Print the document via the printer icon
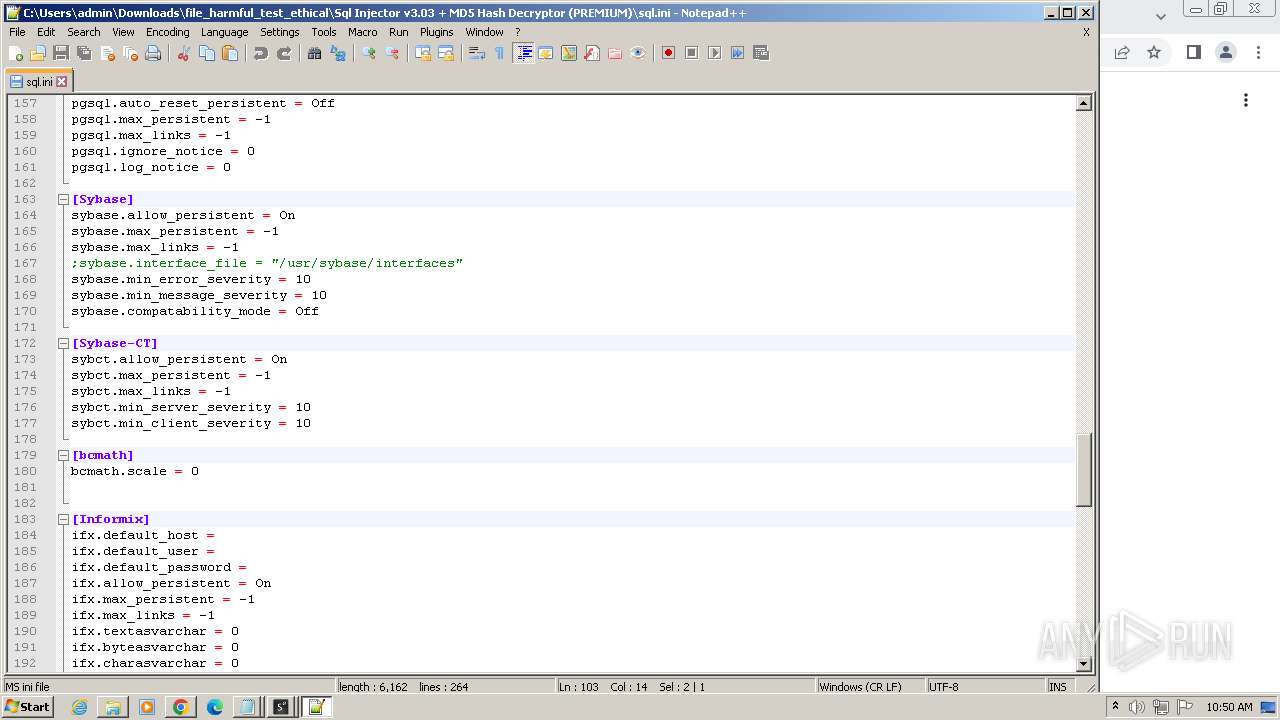Image resolution: width=1280 pixels, height=720 pixels. [x=153, y=53]
